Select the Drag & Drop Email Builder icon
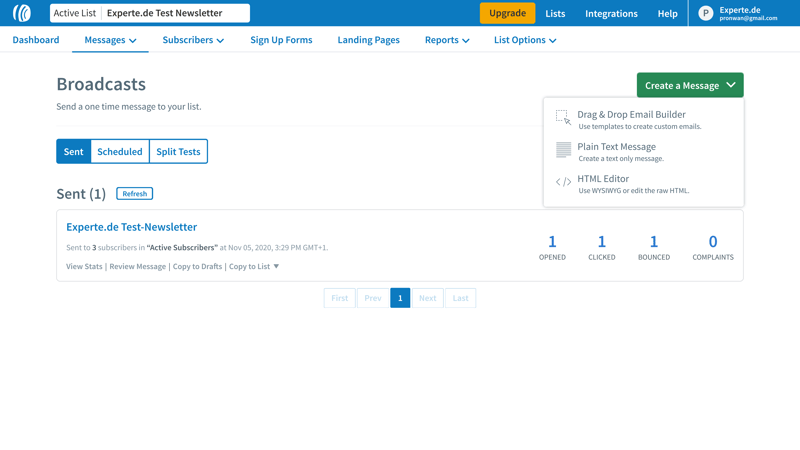 click(x=563, y=118)
